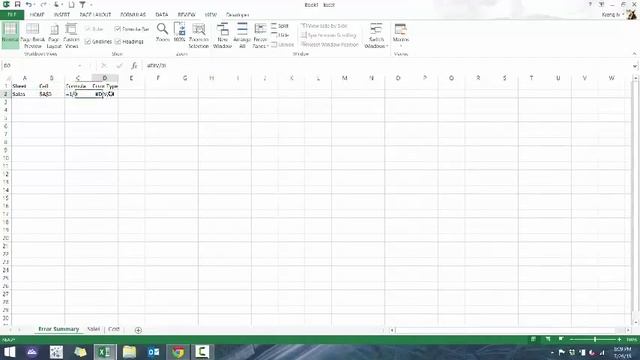Open Excel from the taskbar
Viewport: 640px width, 360px height.
coord(105,352)
